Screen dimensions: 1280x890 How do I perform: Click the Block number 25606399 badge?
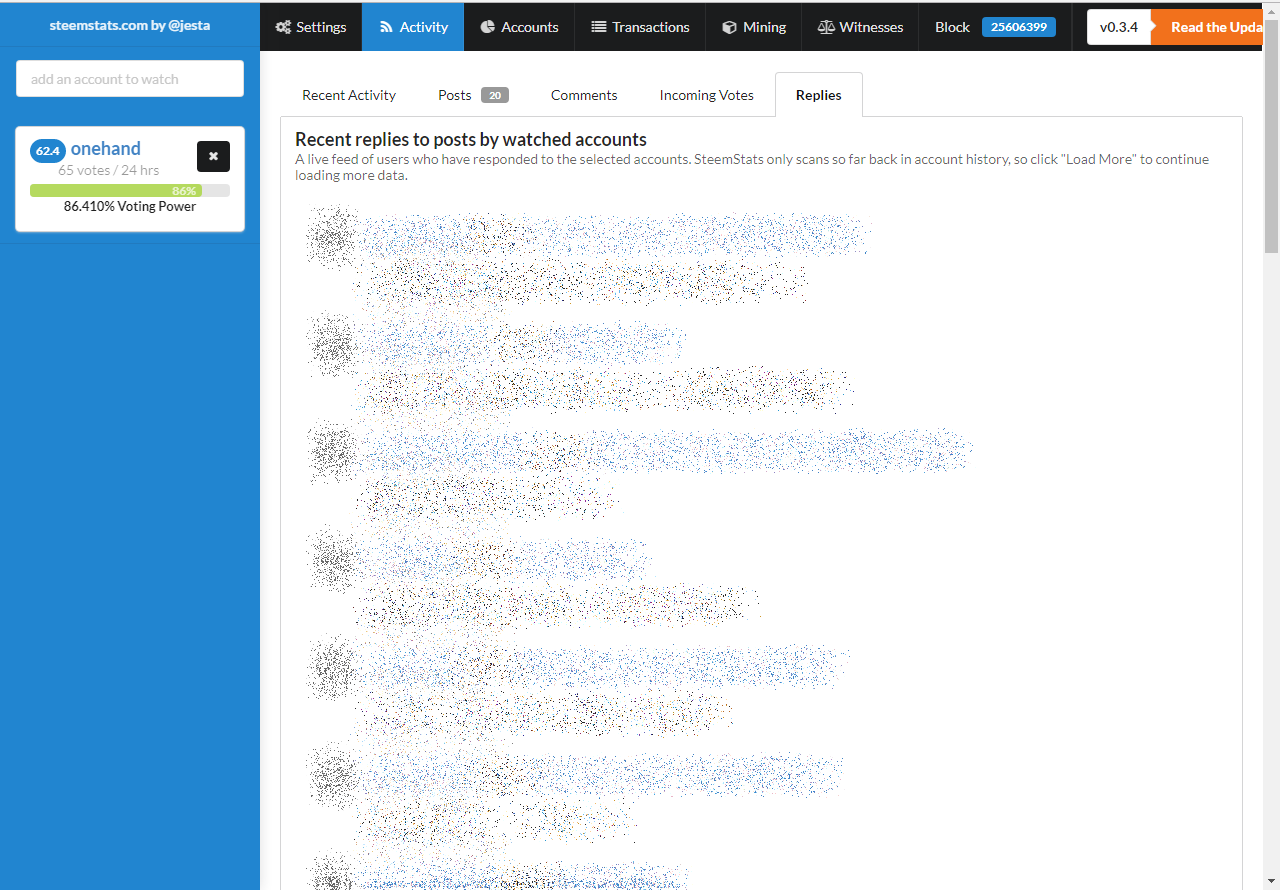tap(1018, 27)
